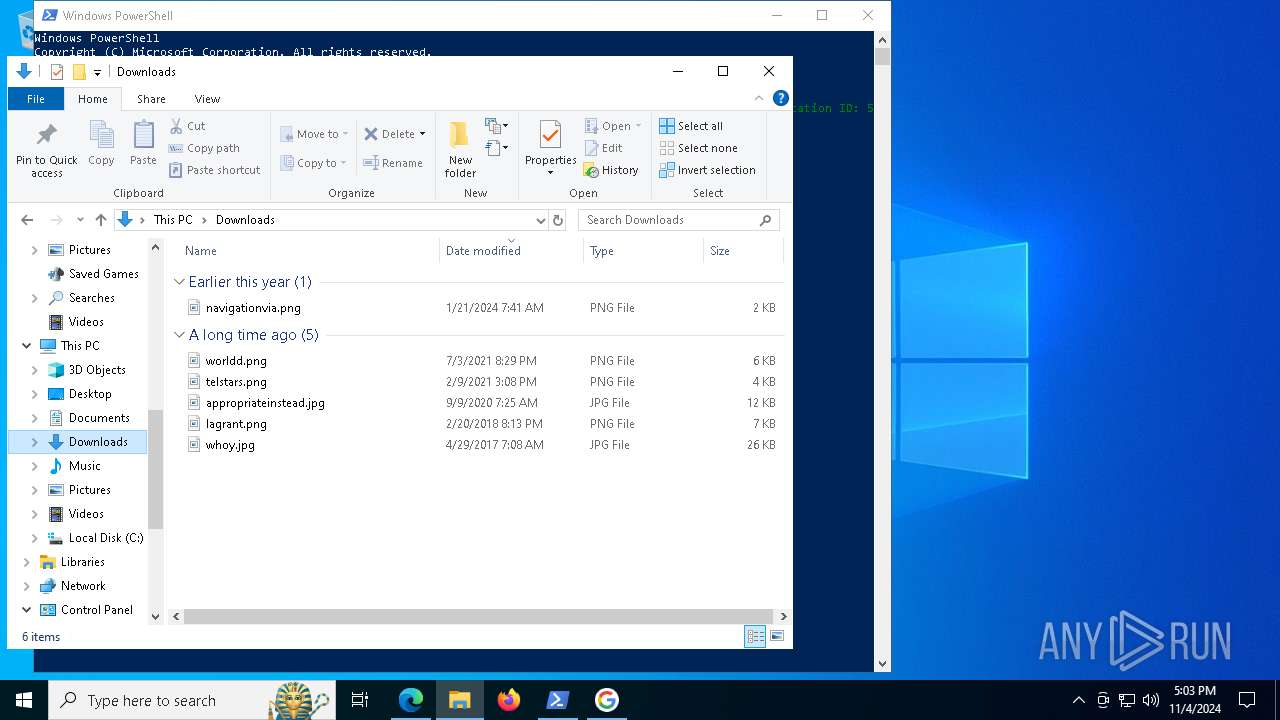Open address bar history dropdown

pos(540,220)
